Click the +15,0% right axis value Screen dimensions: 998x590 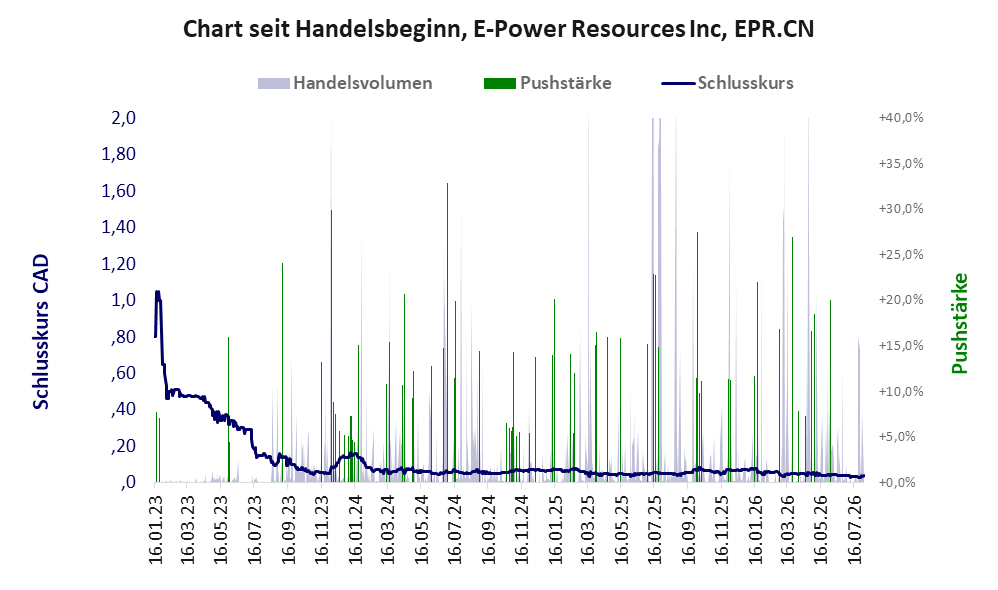[901, 346]
